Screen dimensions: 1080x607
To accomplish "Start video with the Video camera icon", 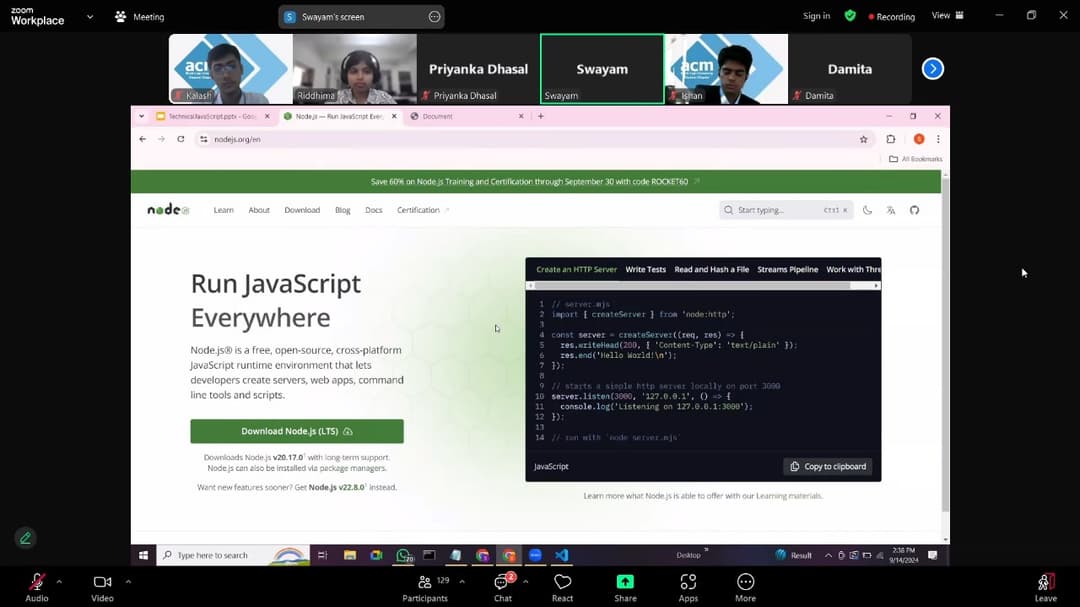I will coord(102,582).
